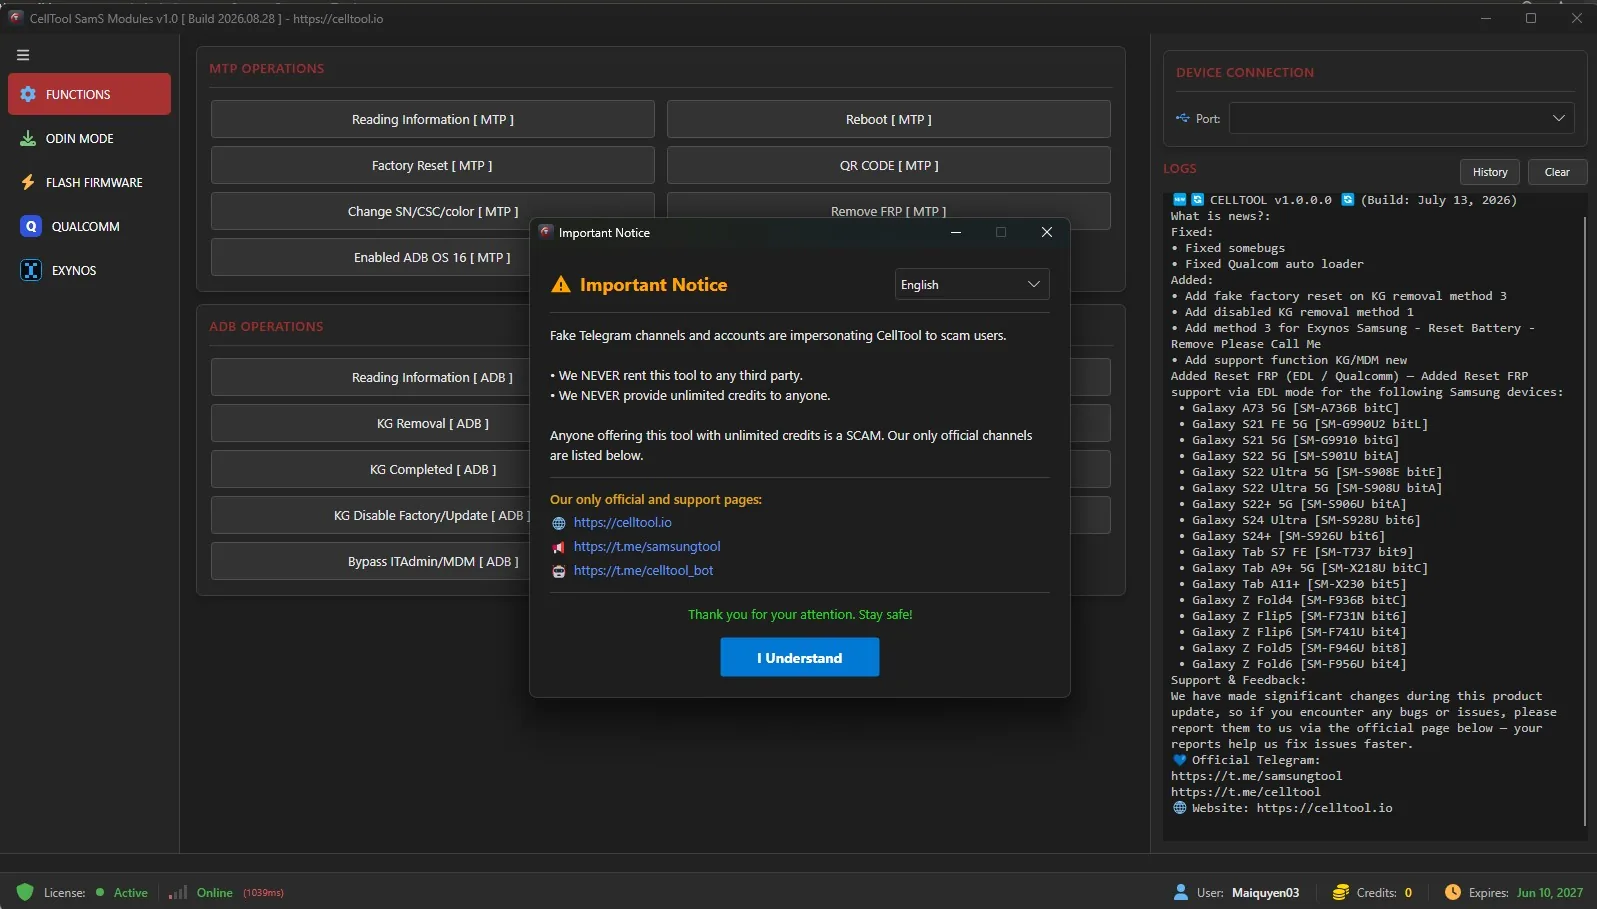Viewport: 1597px width, 909px height.
Task: Open the Flash Firmware section
Action: (x=89, y=182)
